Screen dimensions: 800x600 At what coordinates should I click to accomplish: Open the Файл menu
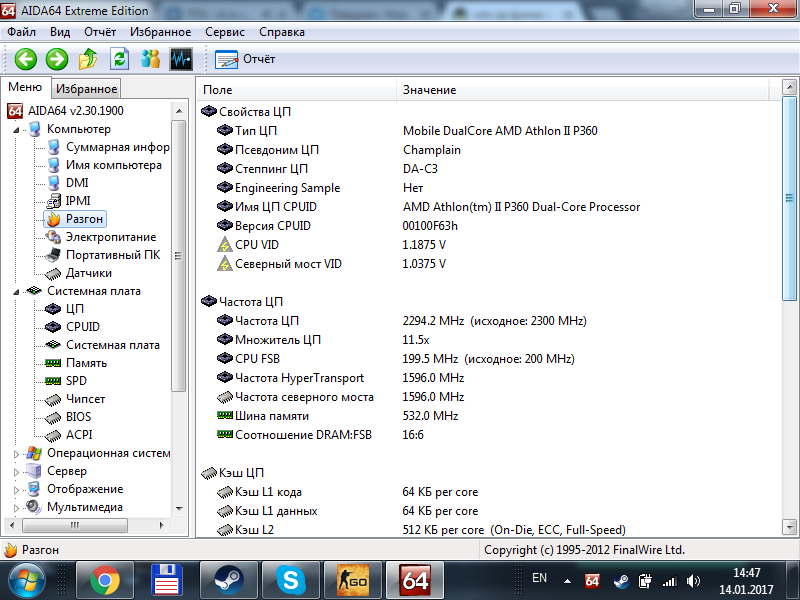(21, 32)
